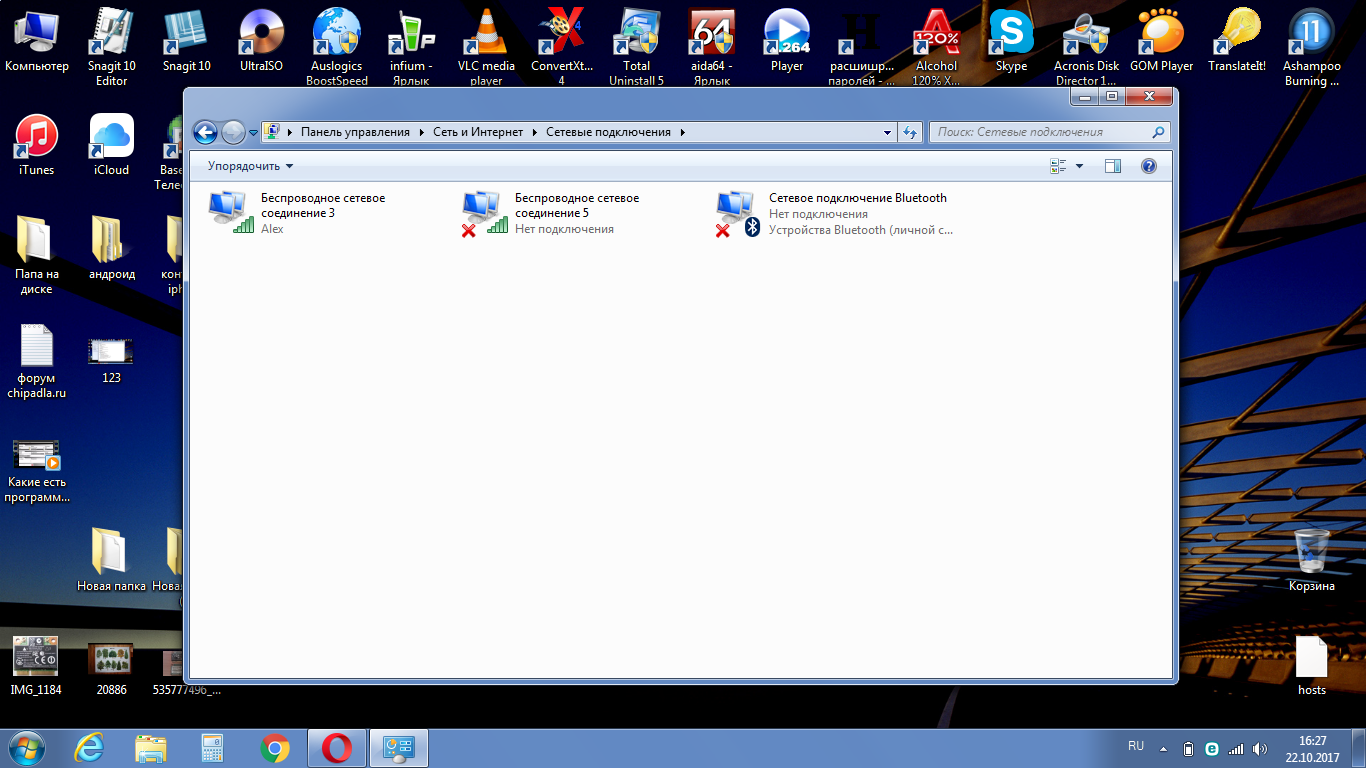Select the IMG_1184 image on desktop

click(37, 664)
